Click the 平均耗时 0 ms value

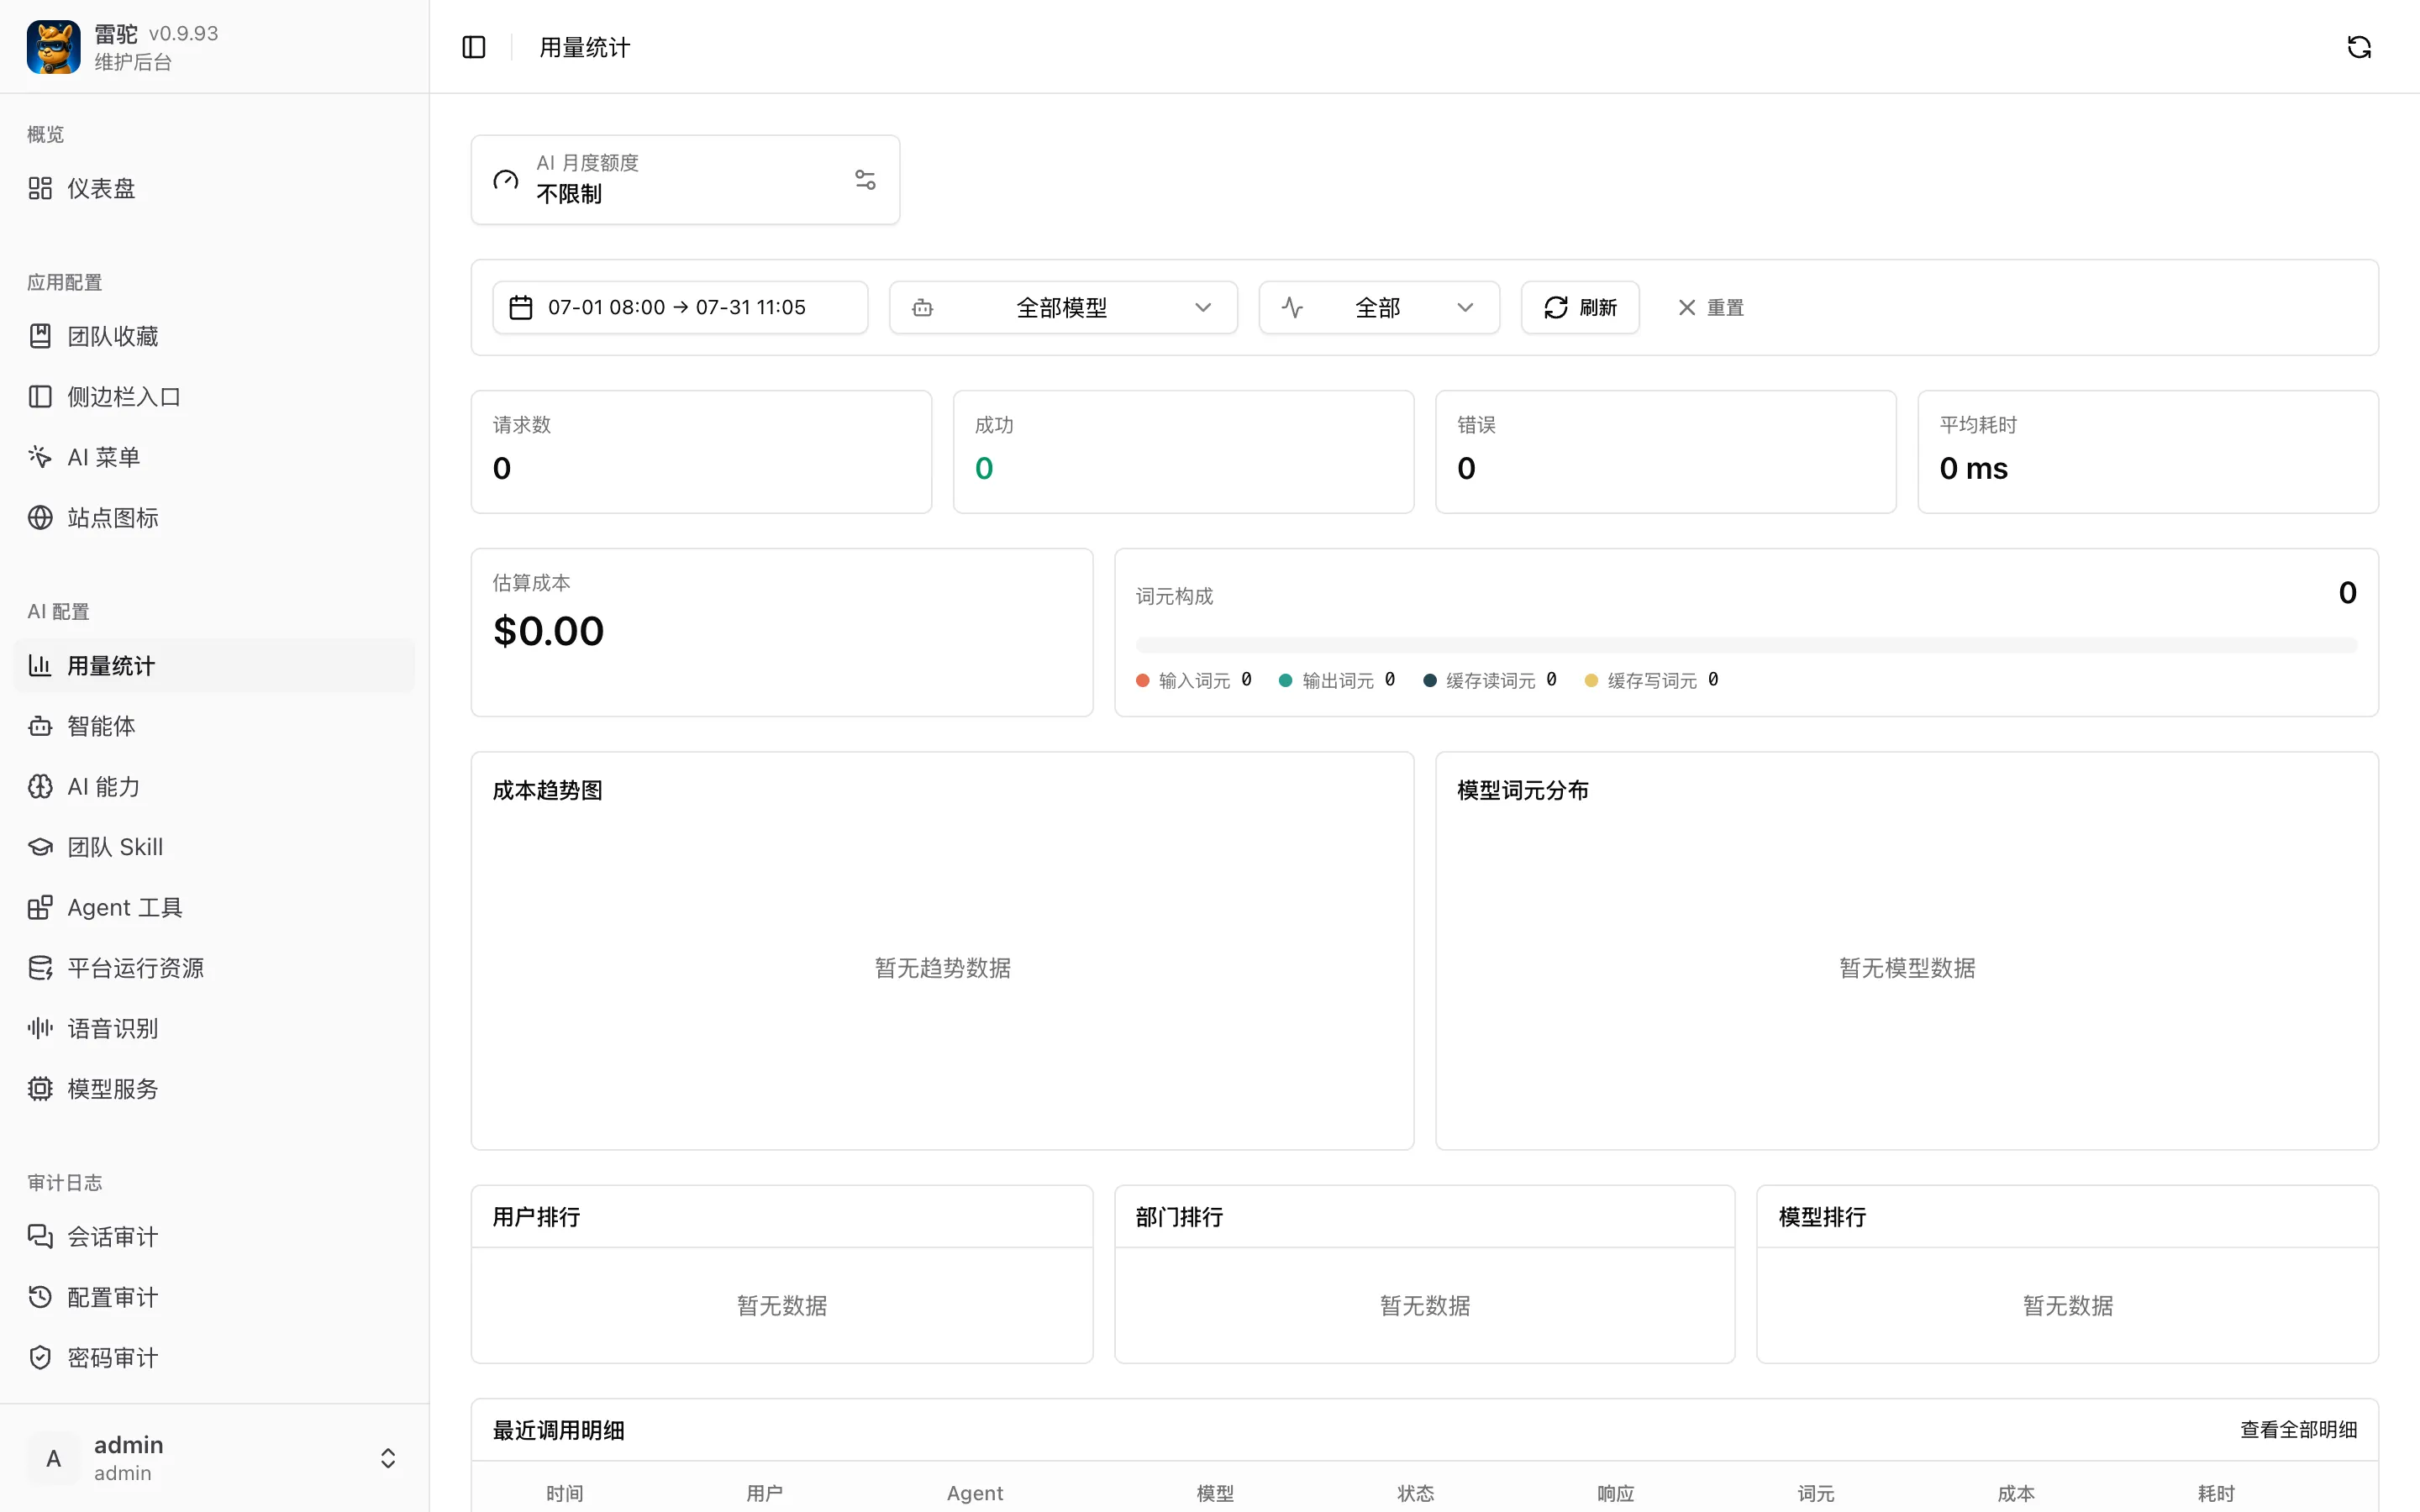[x=1973, y=468]
